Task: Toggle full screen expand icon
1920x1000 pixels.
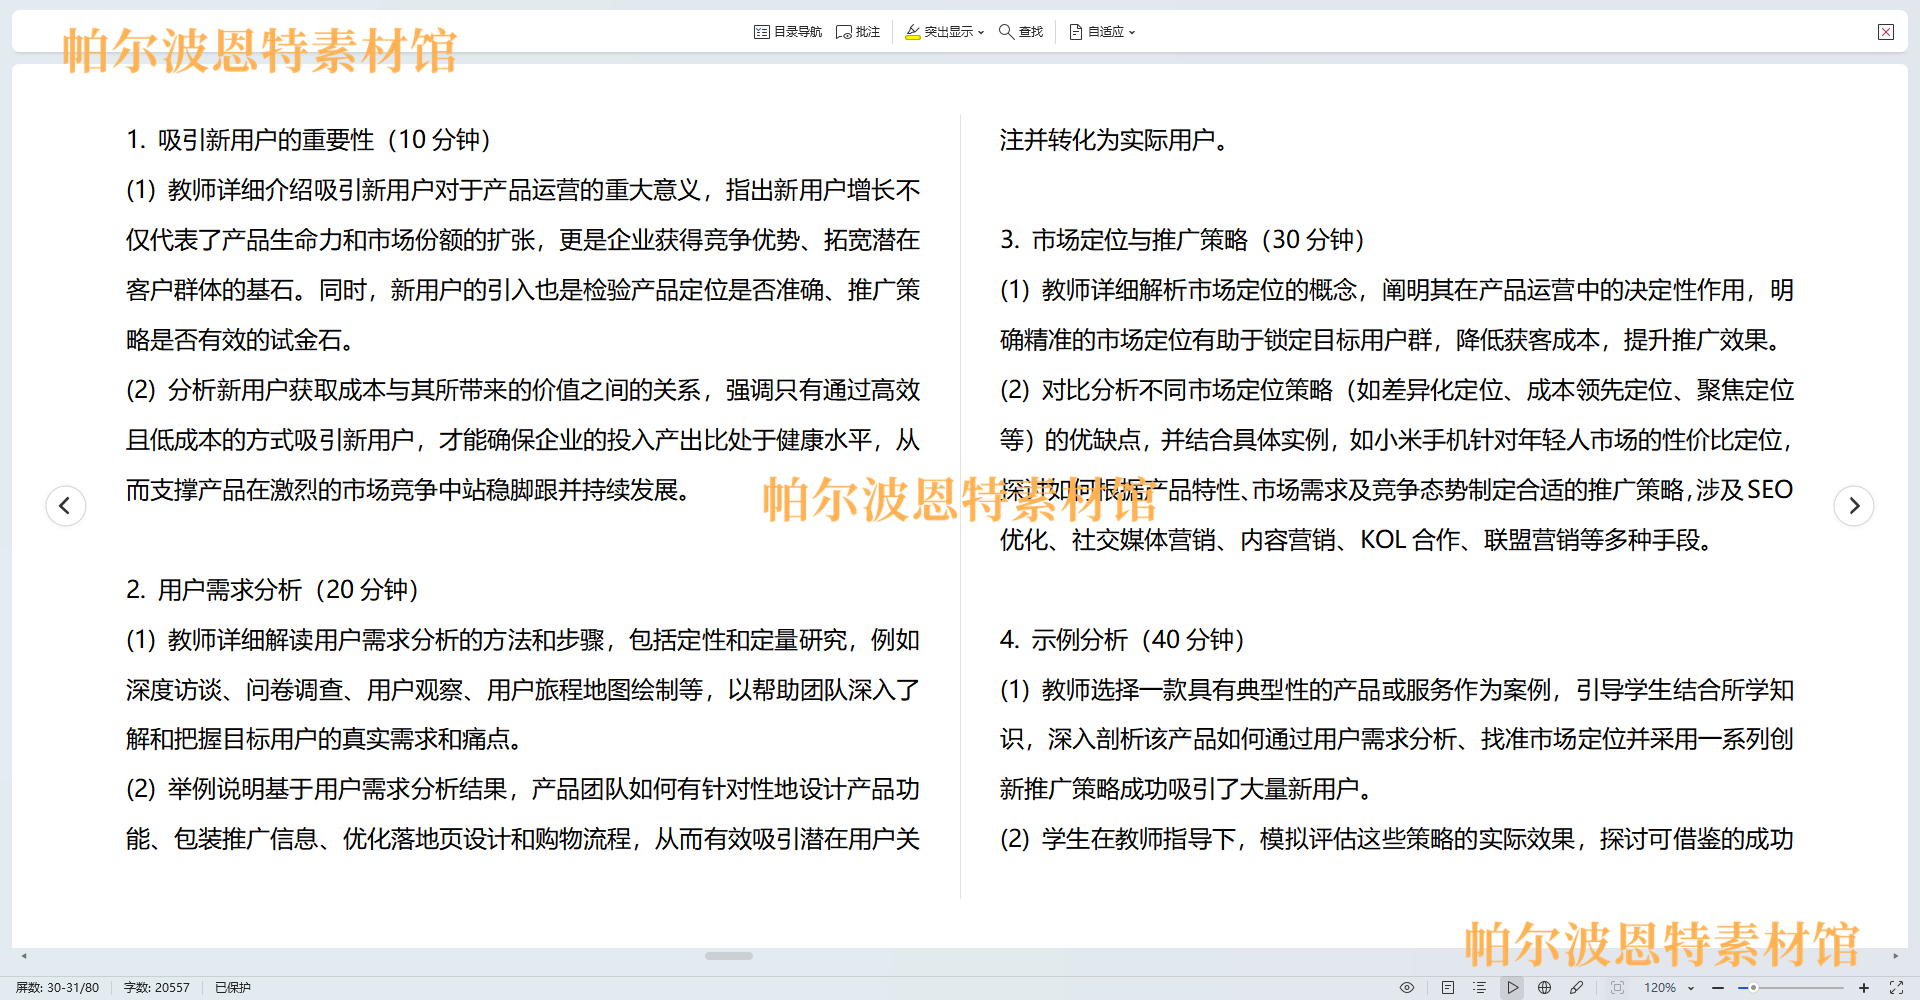Action: click(1896, 987)
